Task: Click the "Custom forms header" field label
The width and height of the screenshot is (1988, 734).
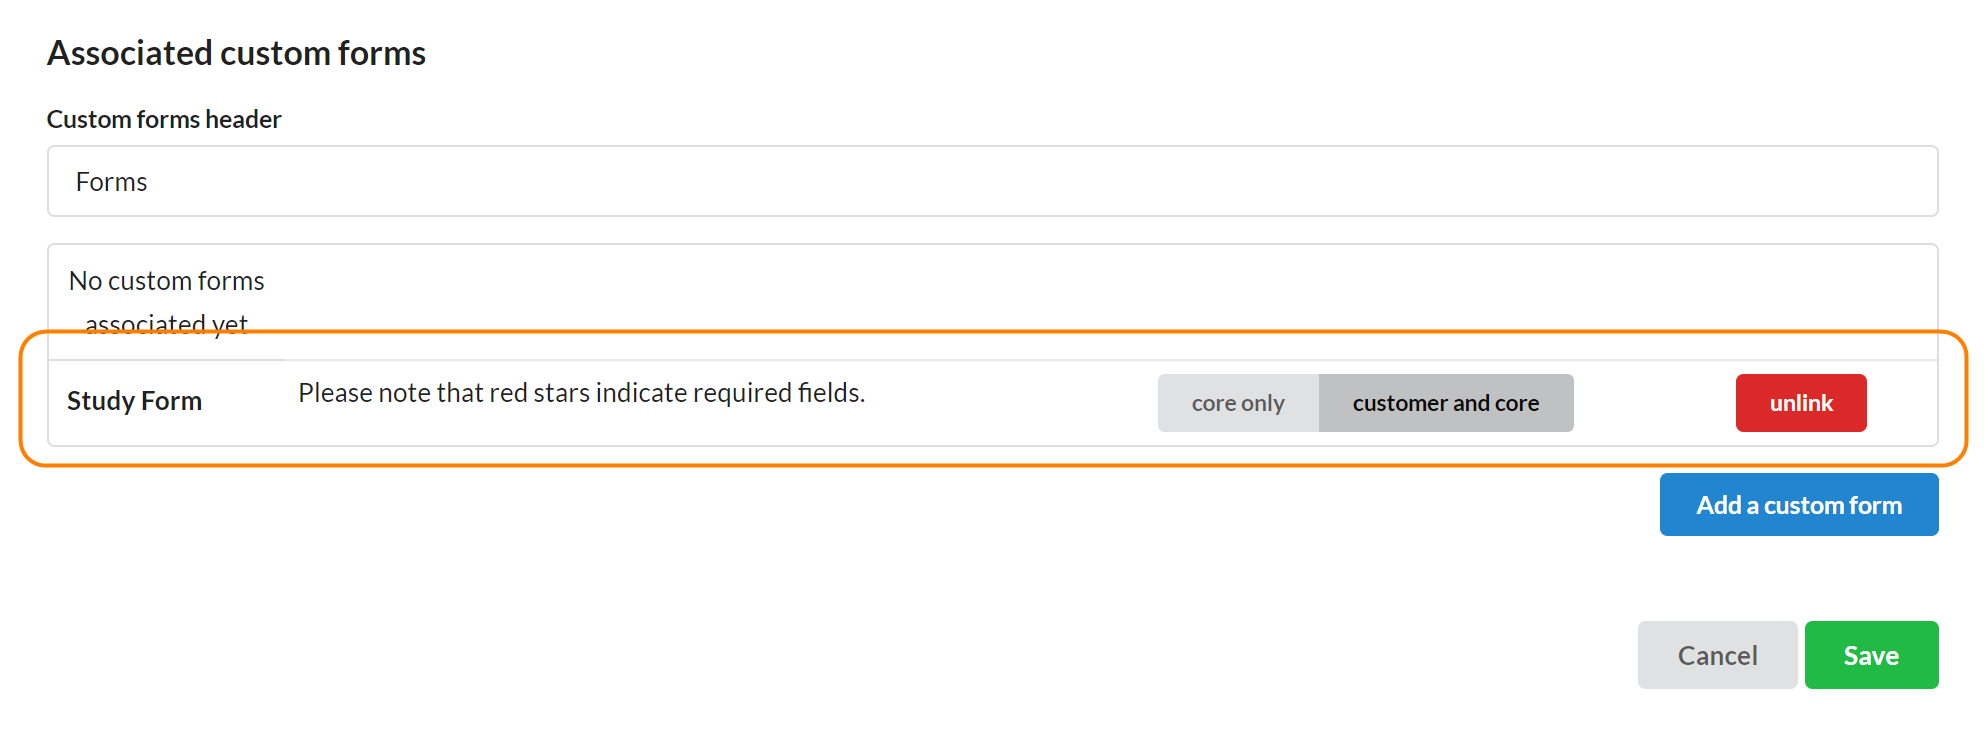Action: [x=164, y=119]
